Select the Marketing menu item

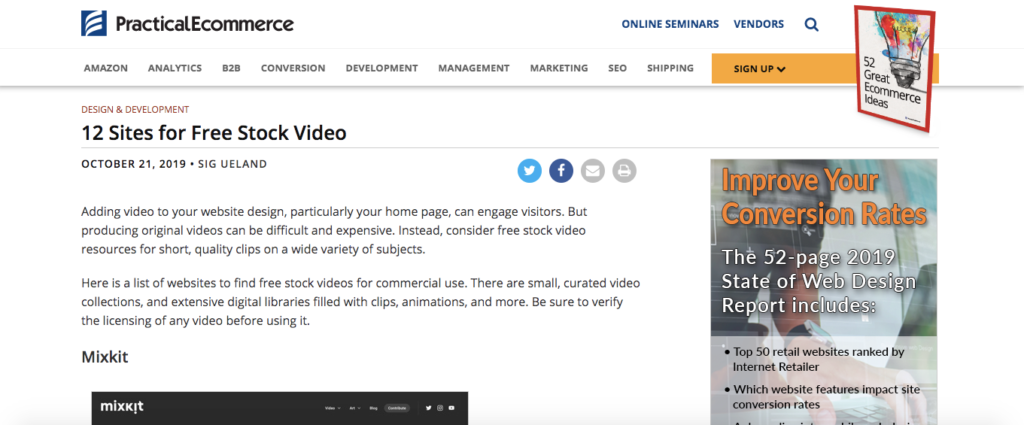(559, 68)
